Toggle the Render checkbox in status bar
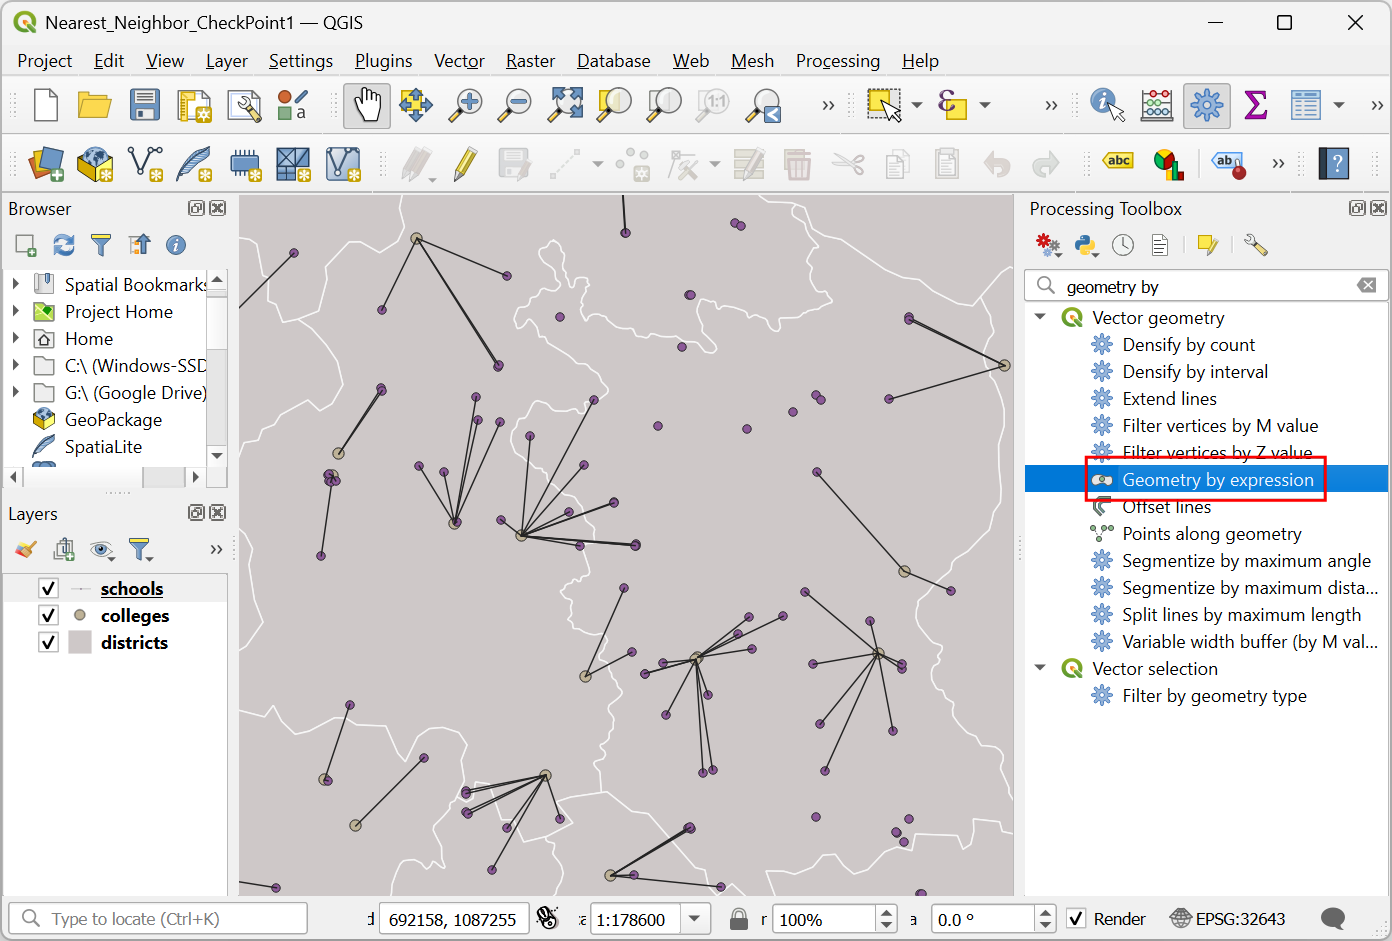1392x941 pixels. point(1076,919)
